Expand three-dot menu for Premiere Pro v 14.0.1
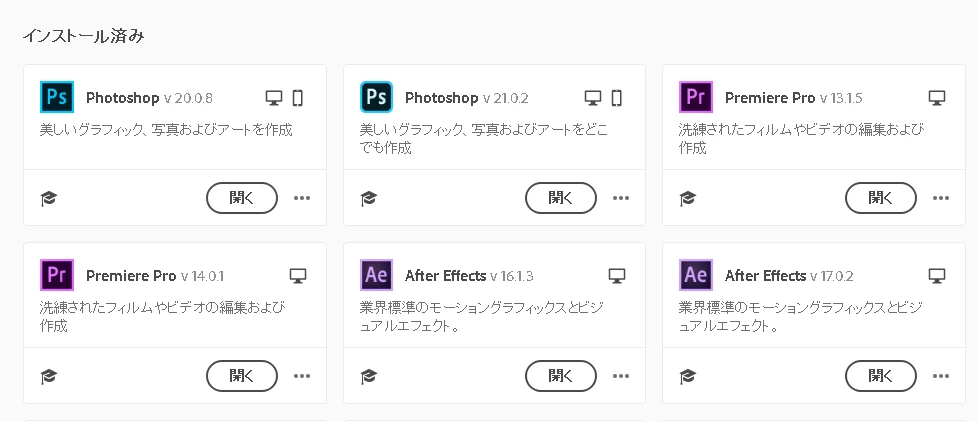This screenshot has height=422, width=977. [x=302, y=376]
